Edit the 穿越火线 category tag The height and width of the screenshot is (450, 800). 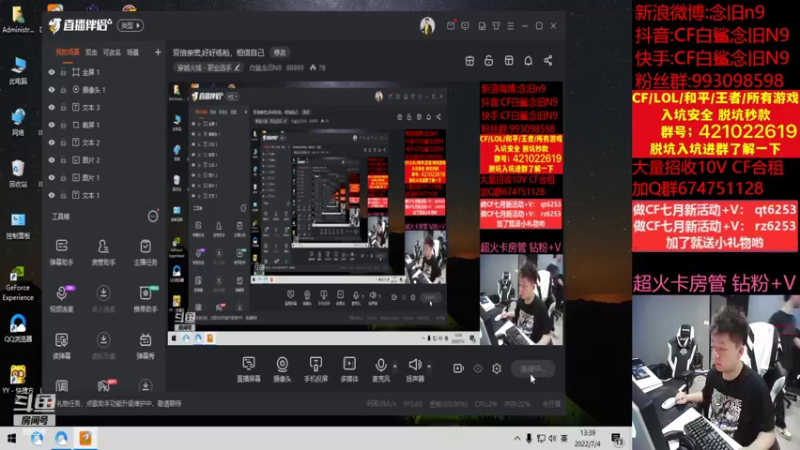[208, 68]
